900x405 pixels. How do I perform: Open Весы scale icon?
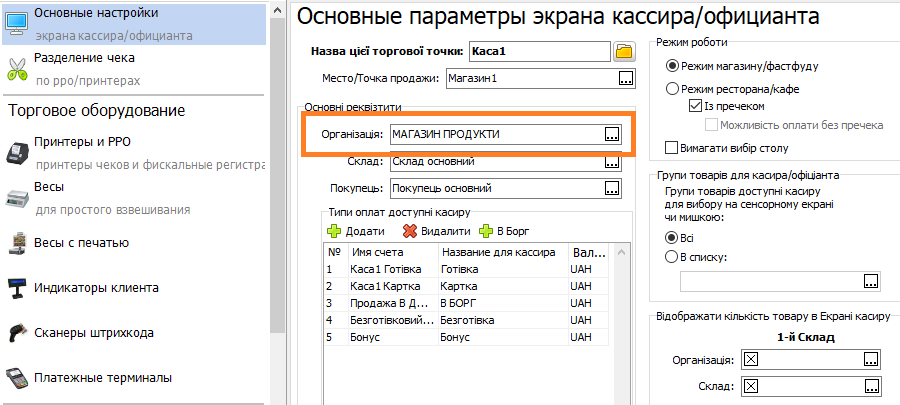point(17,198)
